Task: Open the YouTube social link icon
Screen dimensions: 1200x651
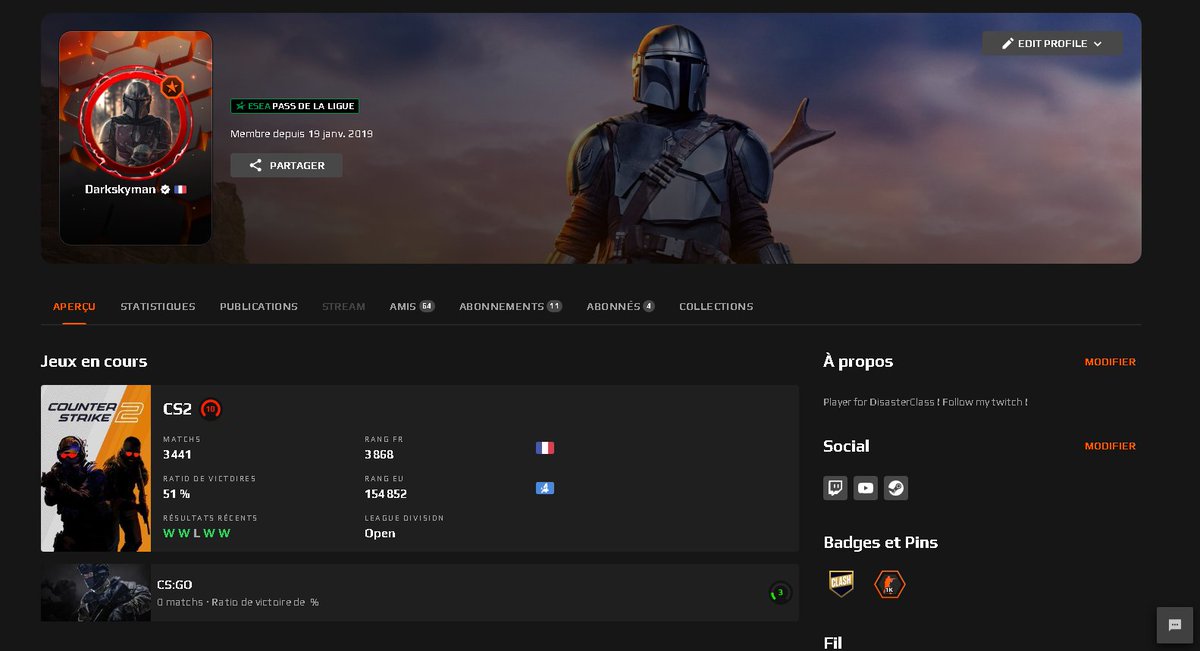Action: click(x=866, y=488)
